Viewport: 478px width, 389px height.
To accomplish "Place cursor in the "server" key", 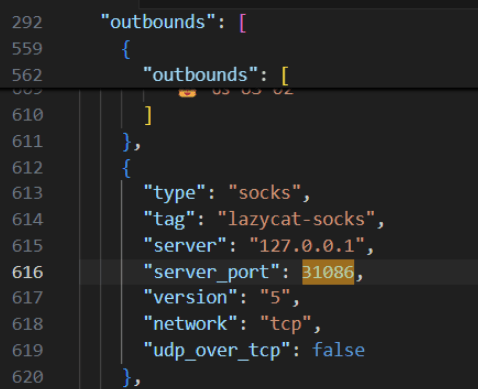I will (185, 246).
